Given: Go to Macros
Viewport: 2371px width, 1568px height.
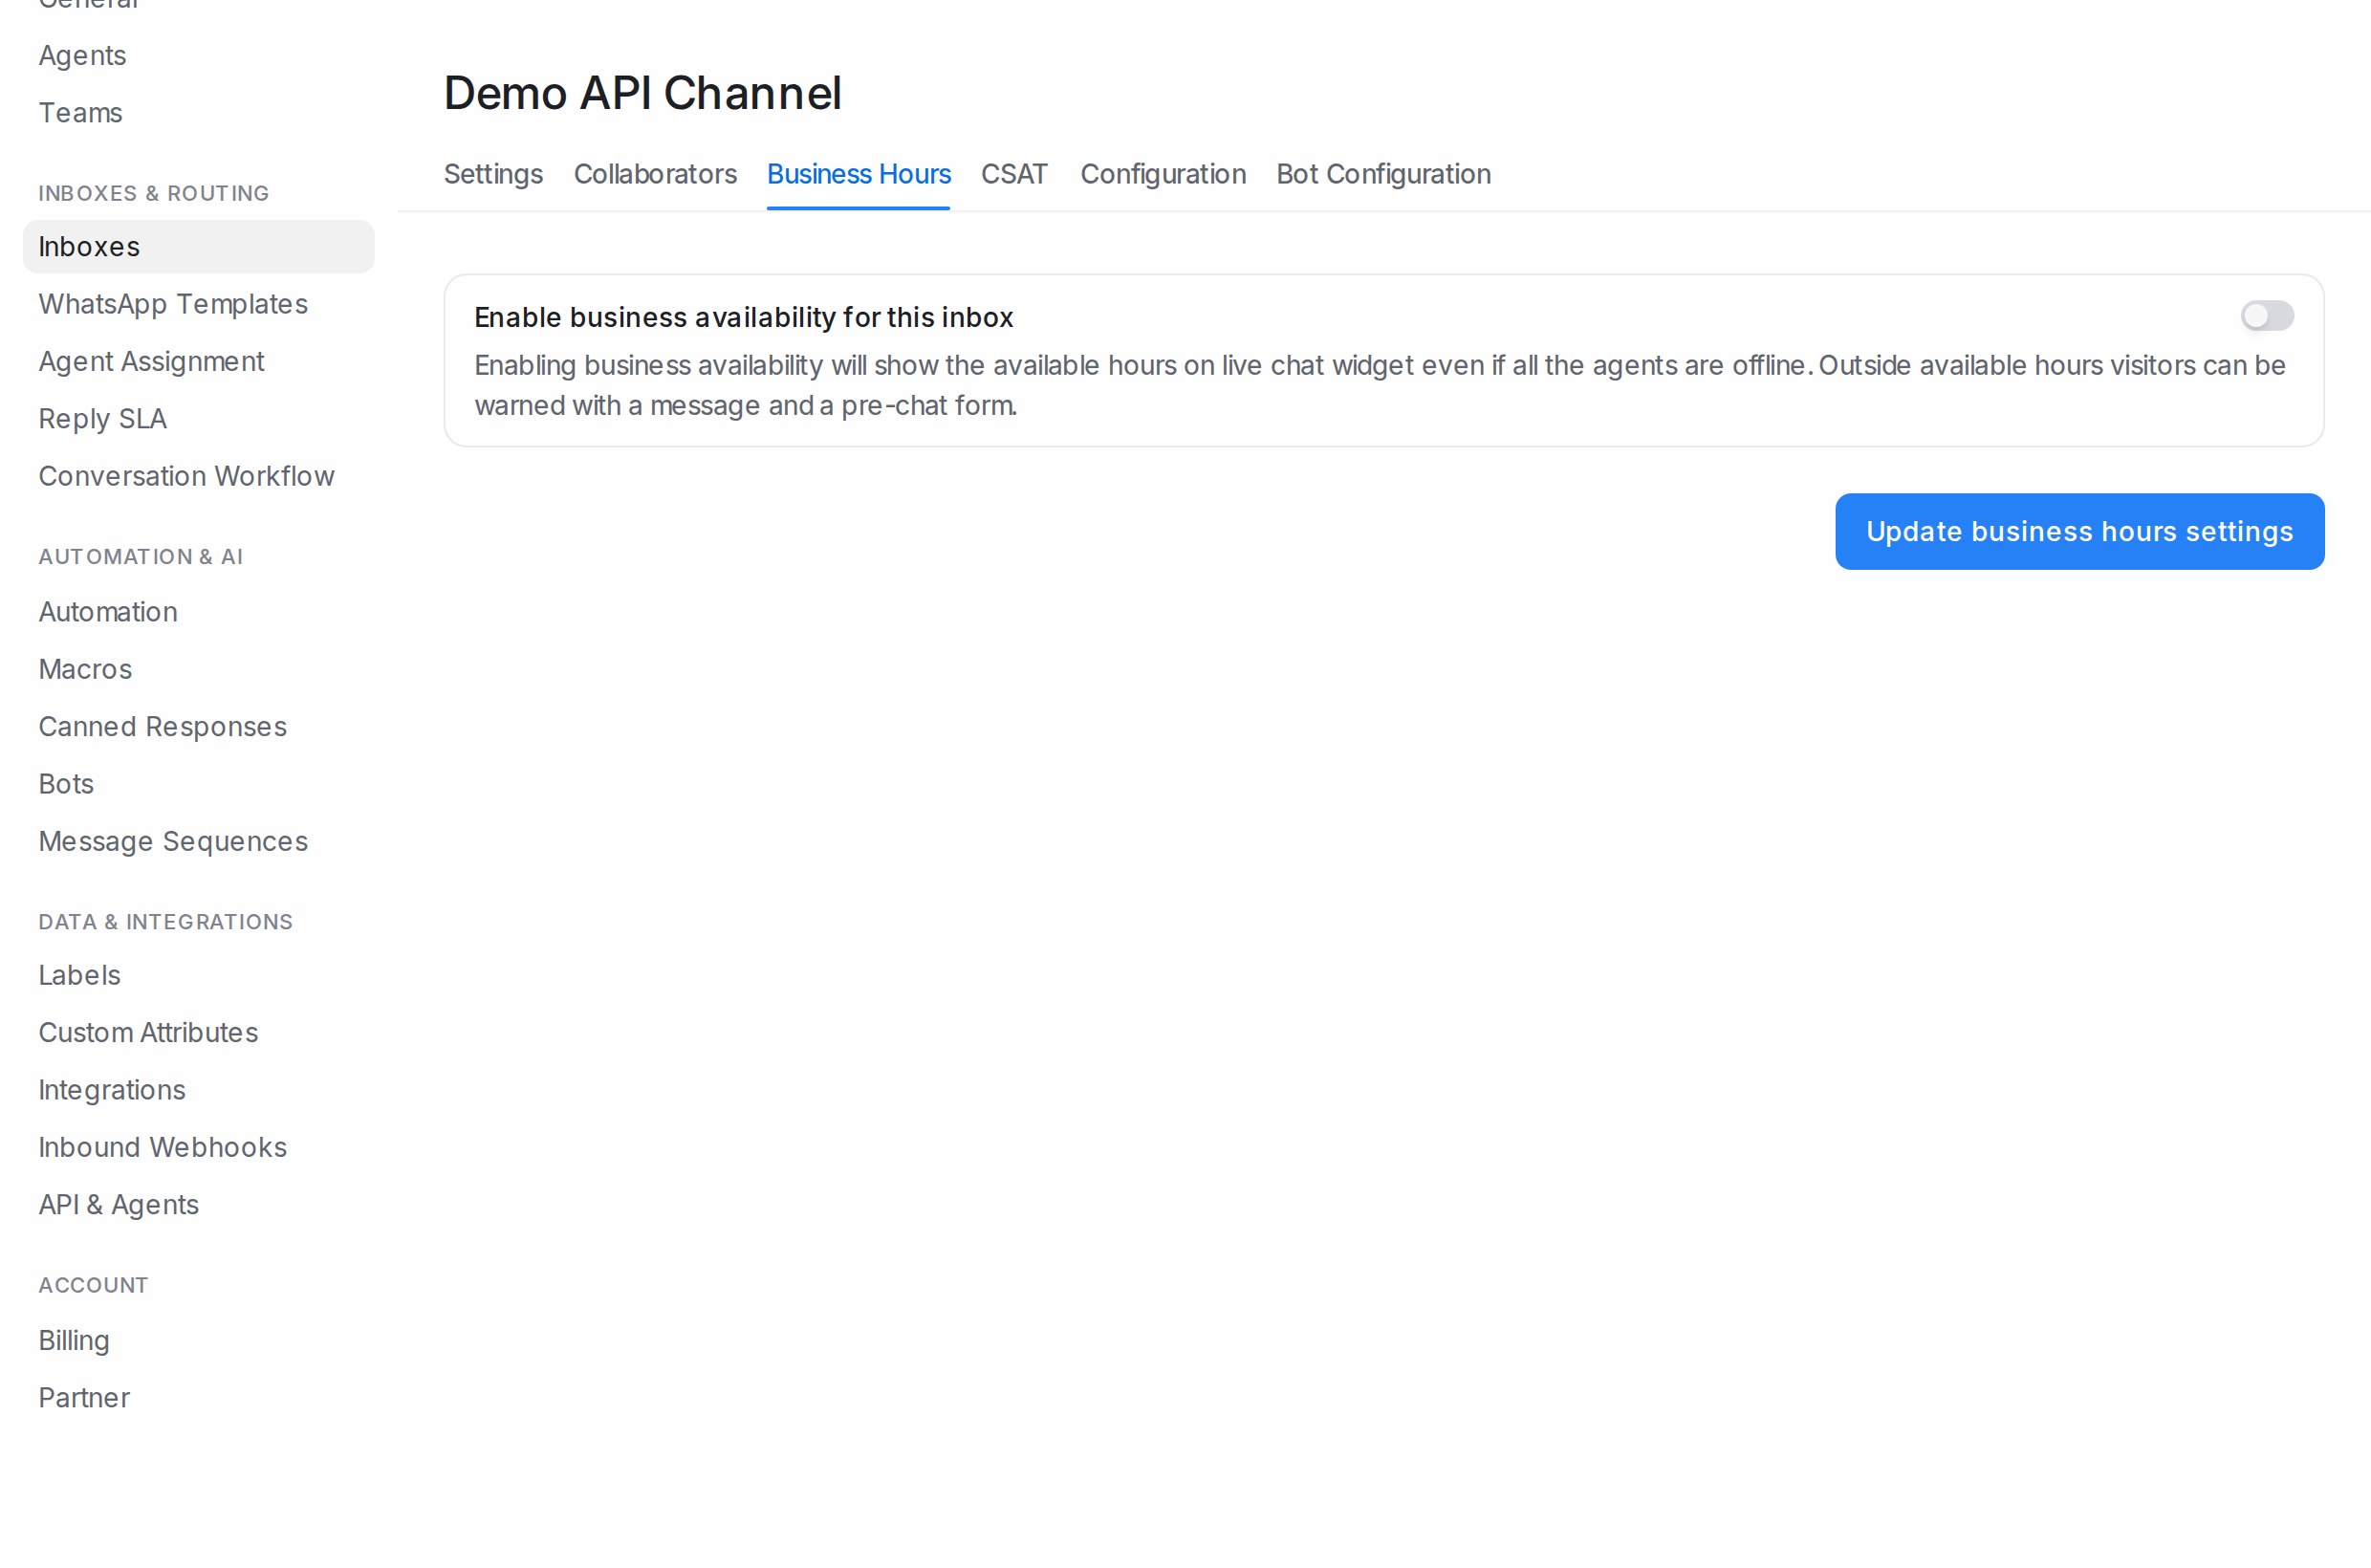Looking at the screenshot, I should 85,669.
